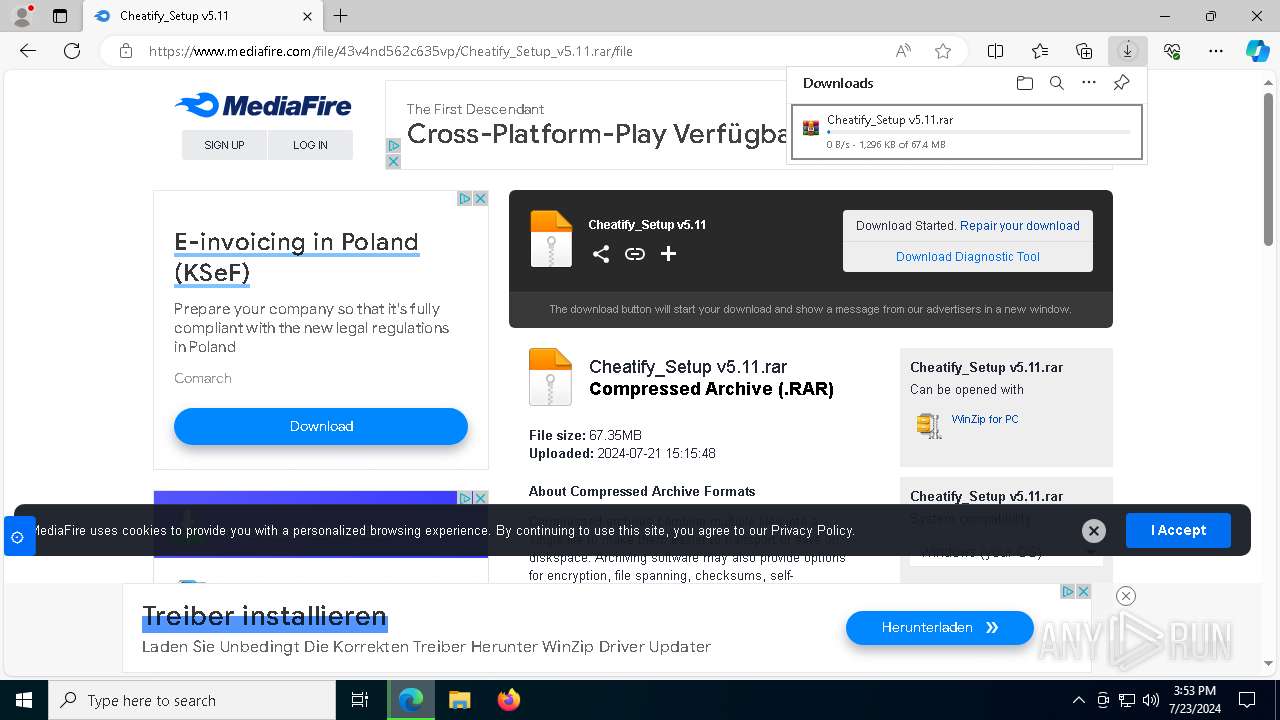Copy link for Cheatify_Setup file
The image size is (1280, 720).
(x=635, y=254)
